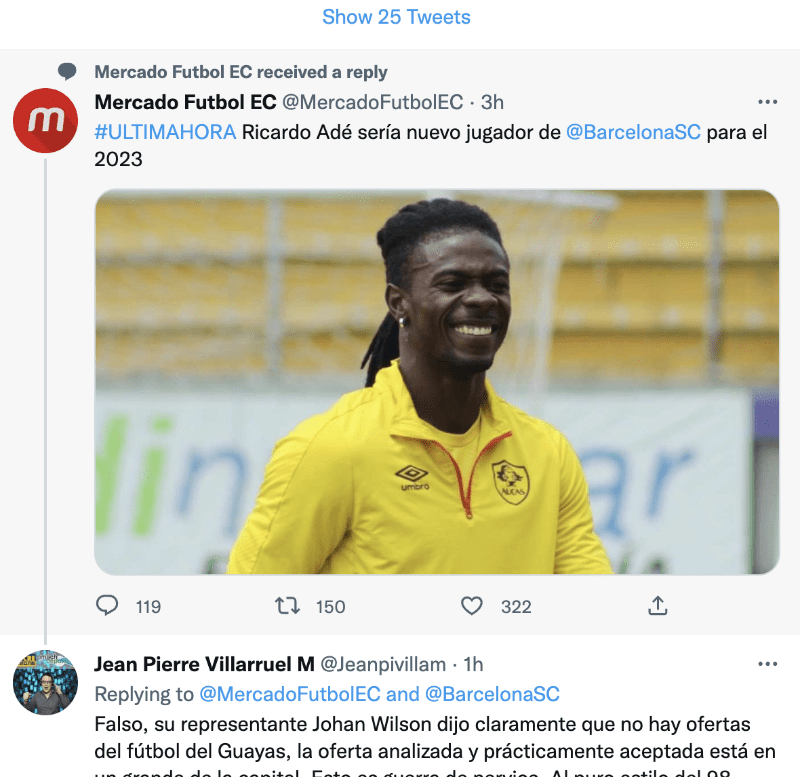Open the 1h timestamp of the reply
The height and width of the screenshot is (777, 800).
click(x=473, y=664)
